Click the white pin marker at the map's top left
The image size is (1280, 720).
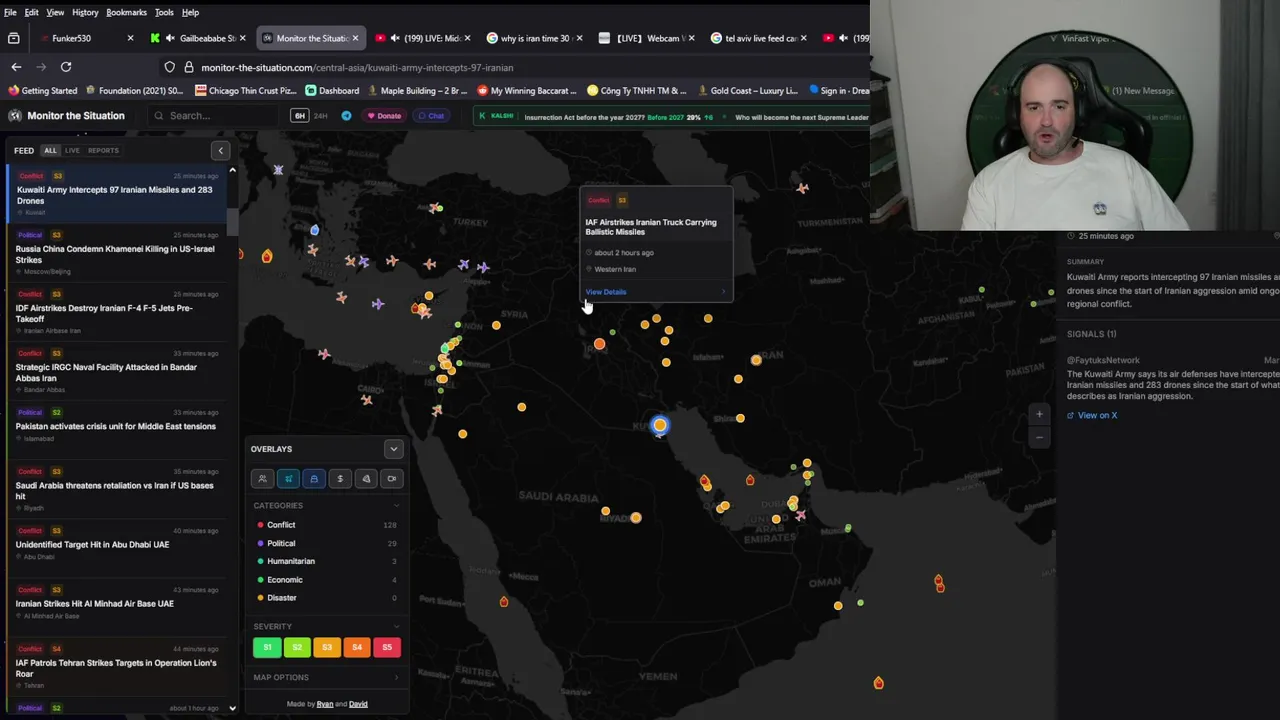[278, 170]
